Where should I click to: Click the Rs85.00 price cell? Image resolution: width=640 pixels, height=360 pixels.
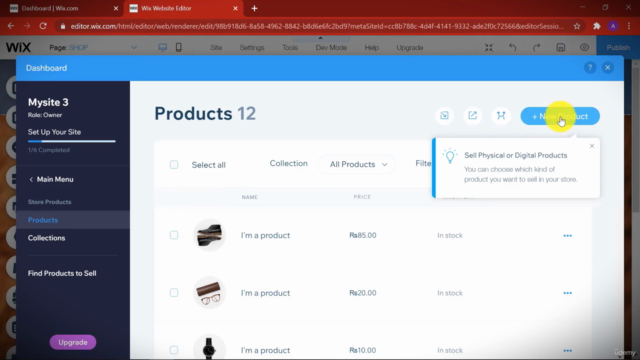[363, 235]
